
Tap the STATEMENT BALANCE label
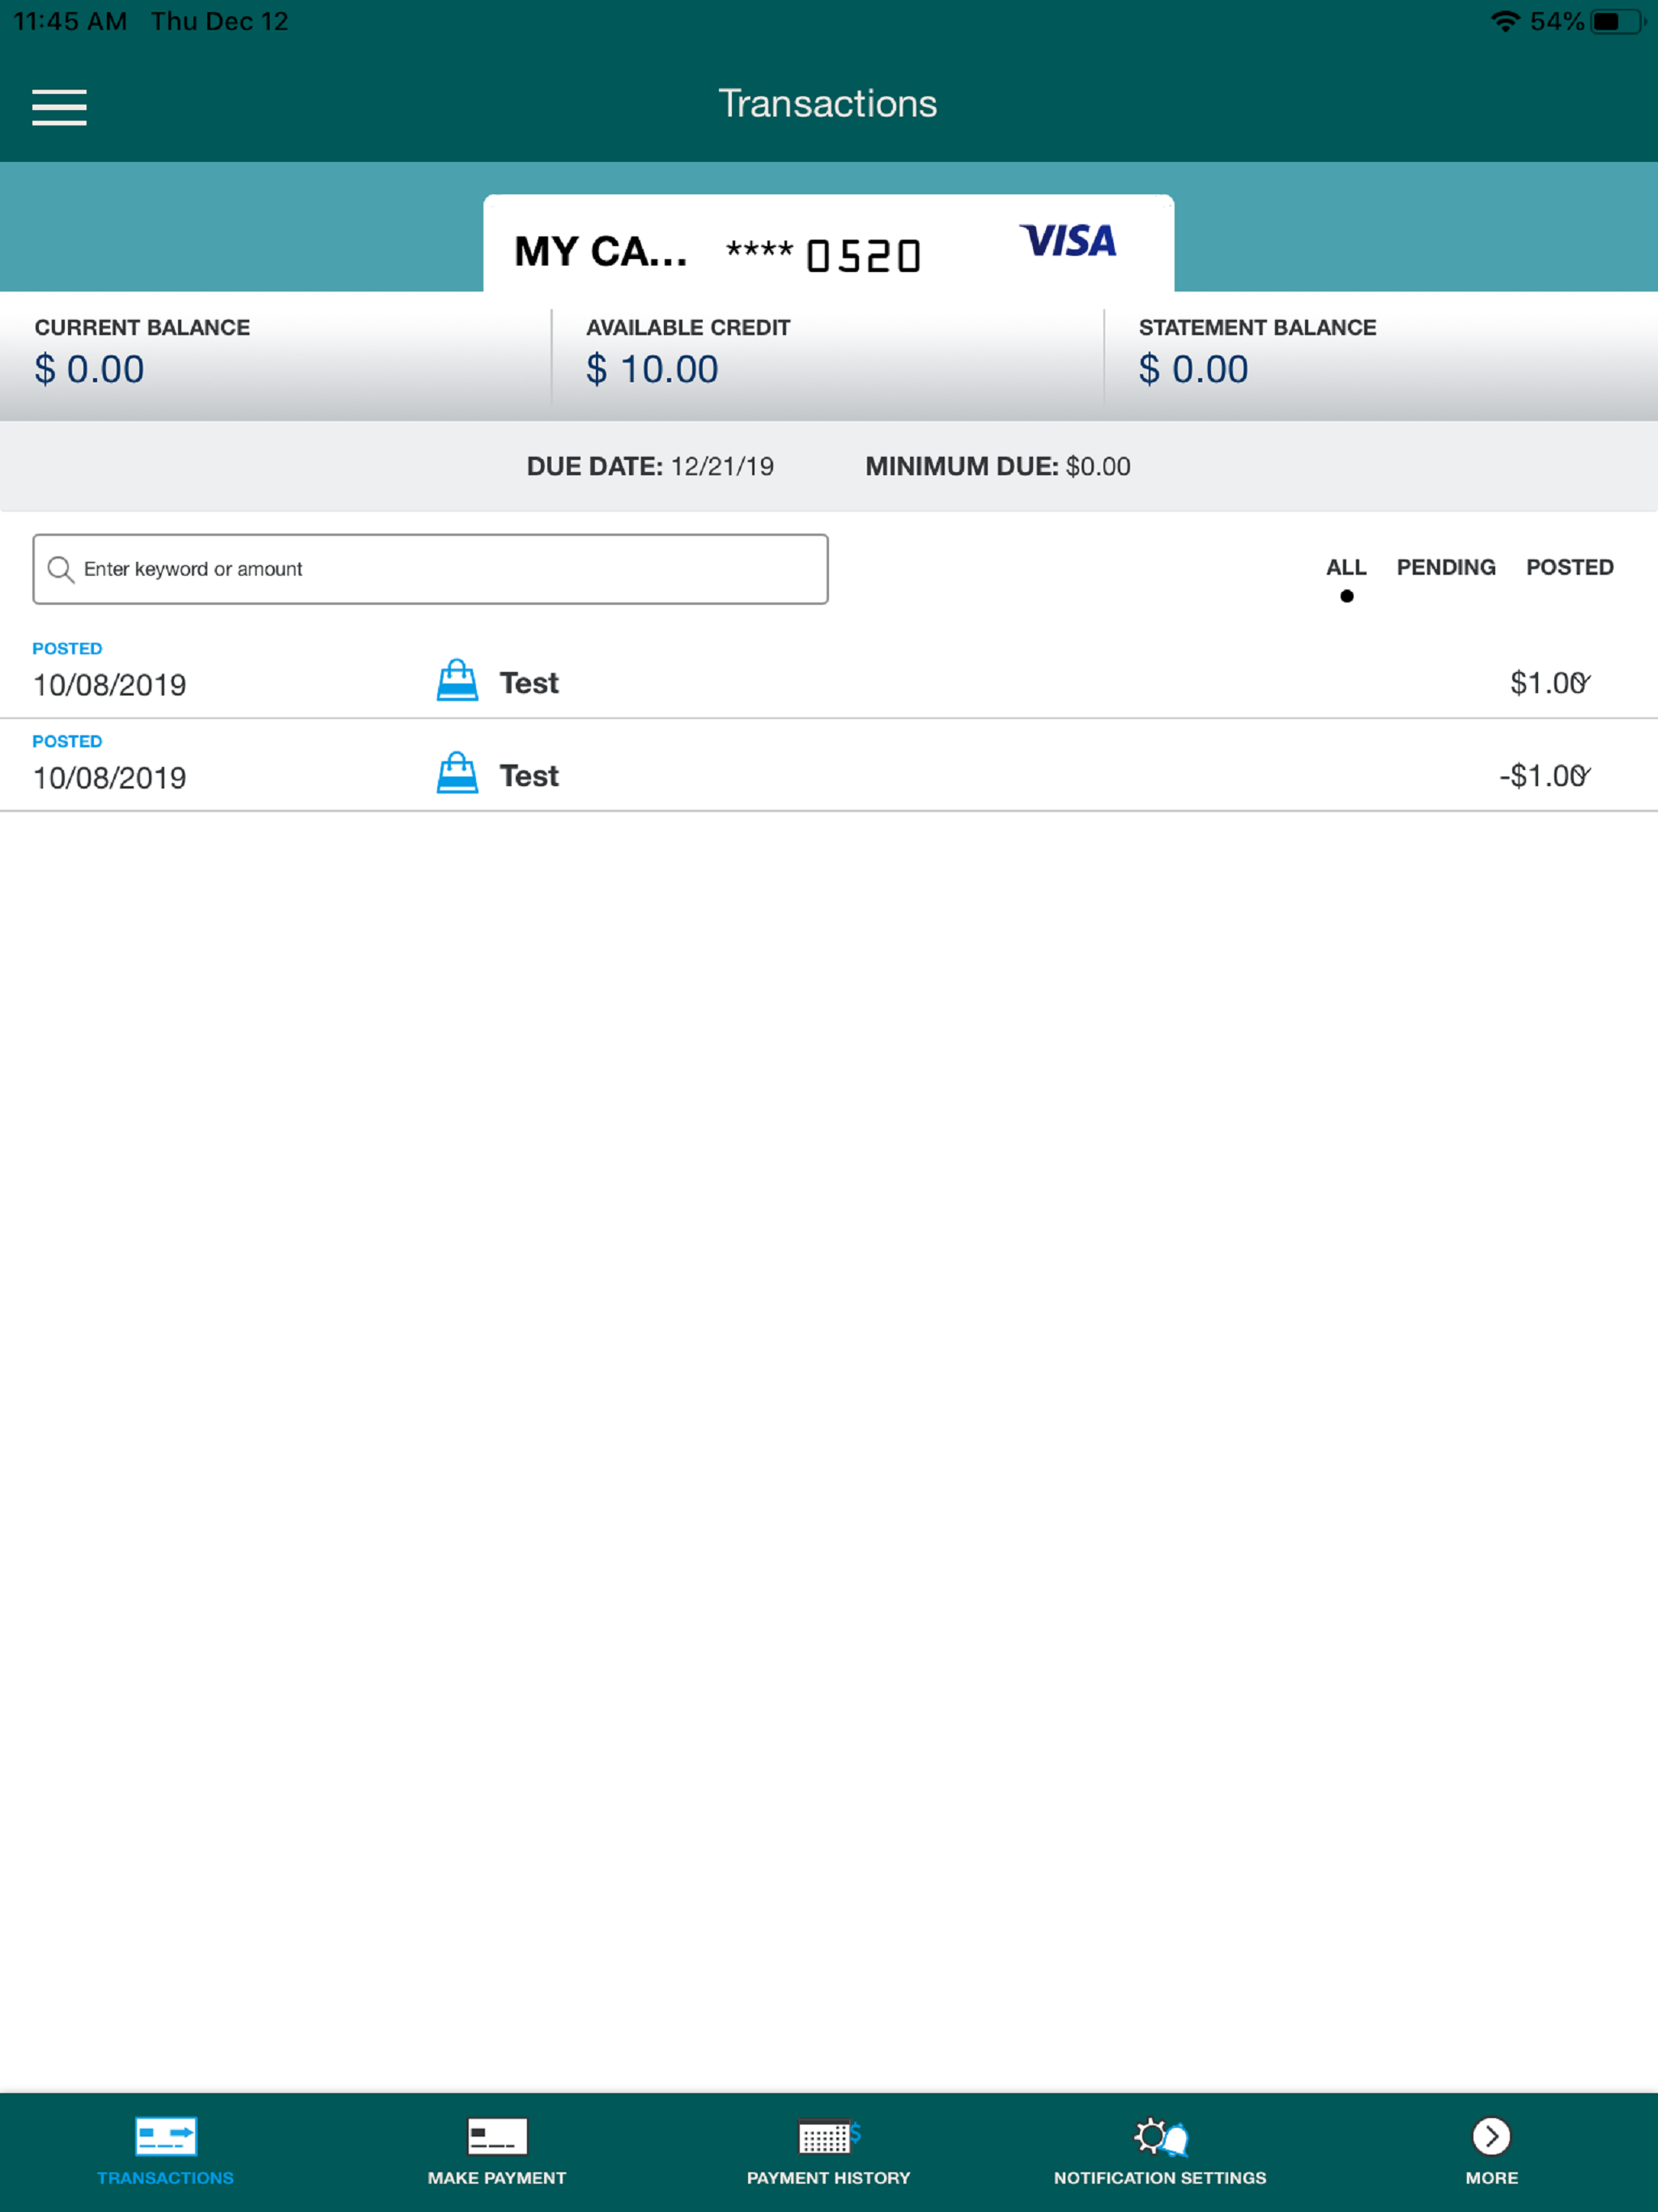tap(1257, 328)
